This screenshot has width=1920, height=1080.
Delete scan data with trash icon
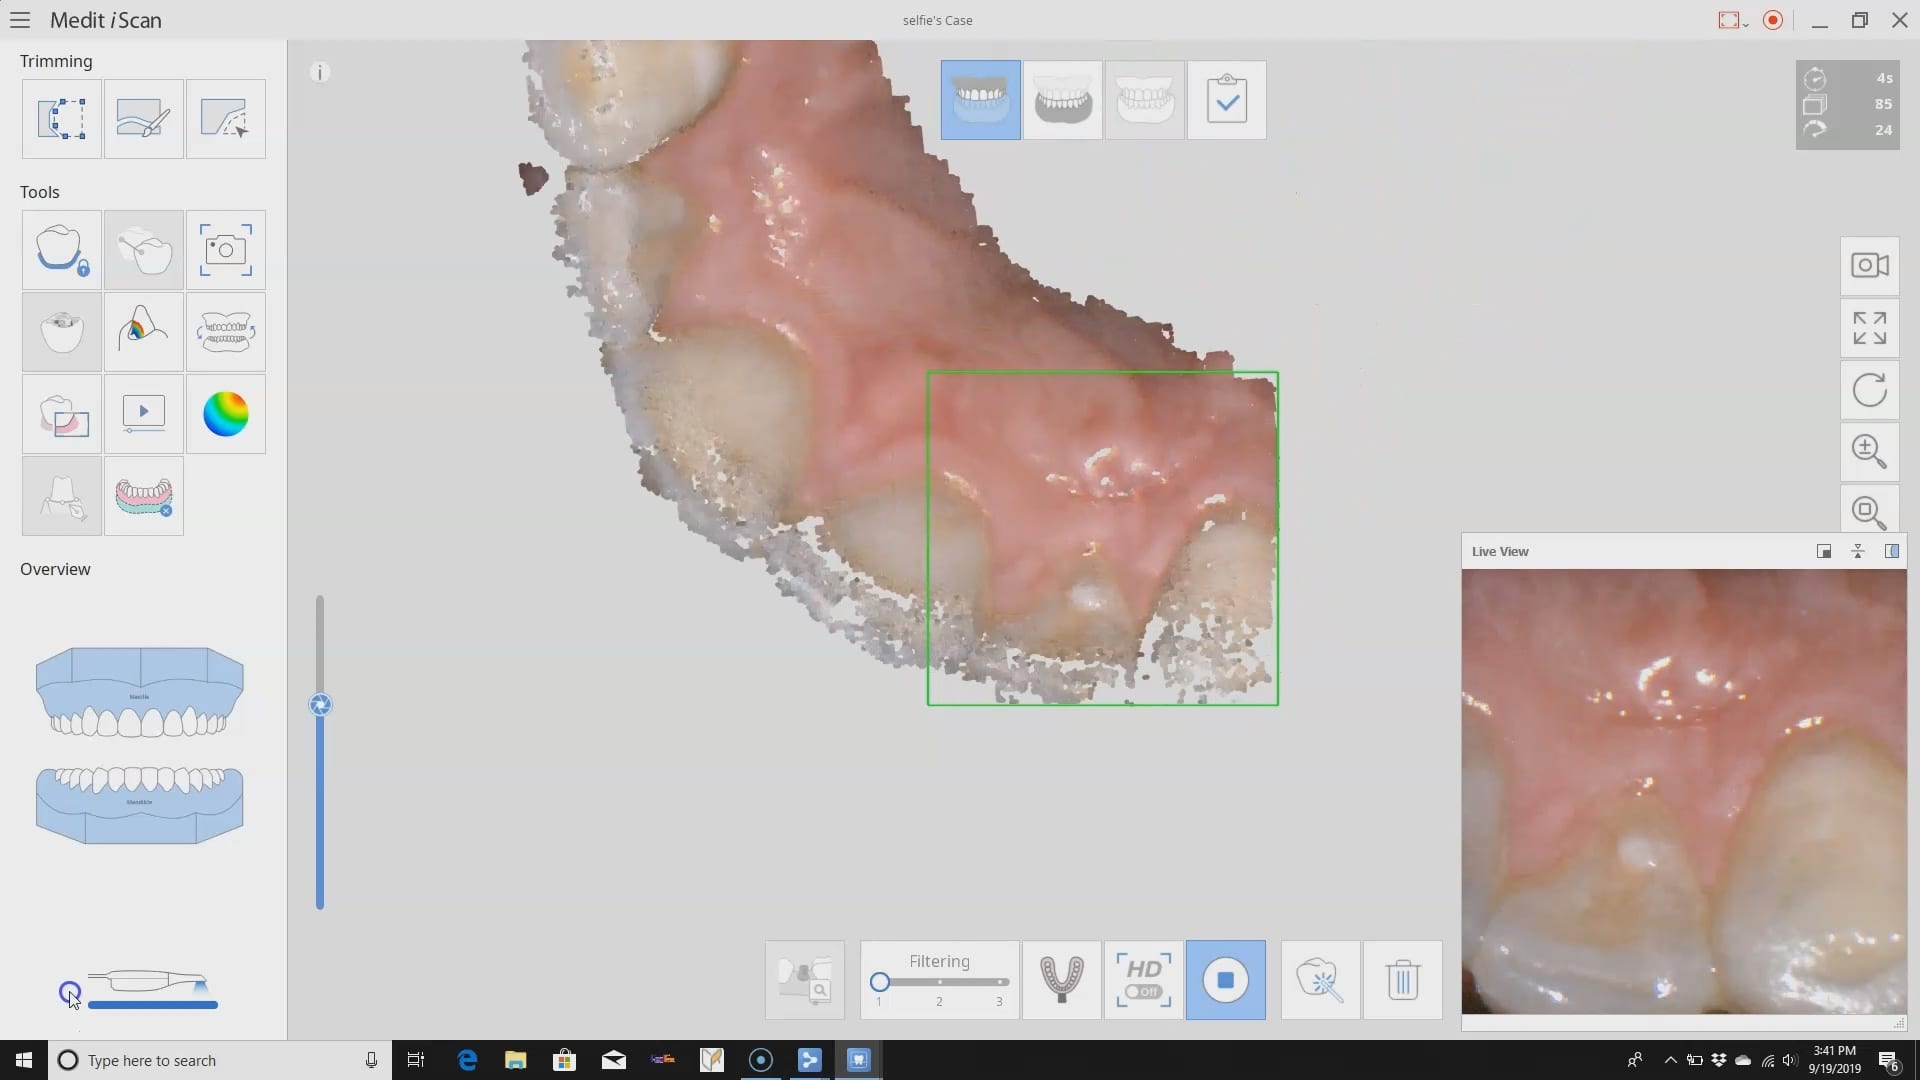pos(1402,980)
